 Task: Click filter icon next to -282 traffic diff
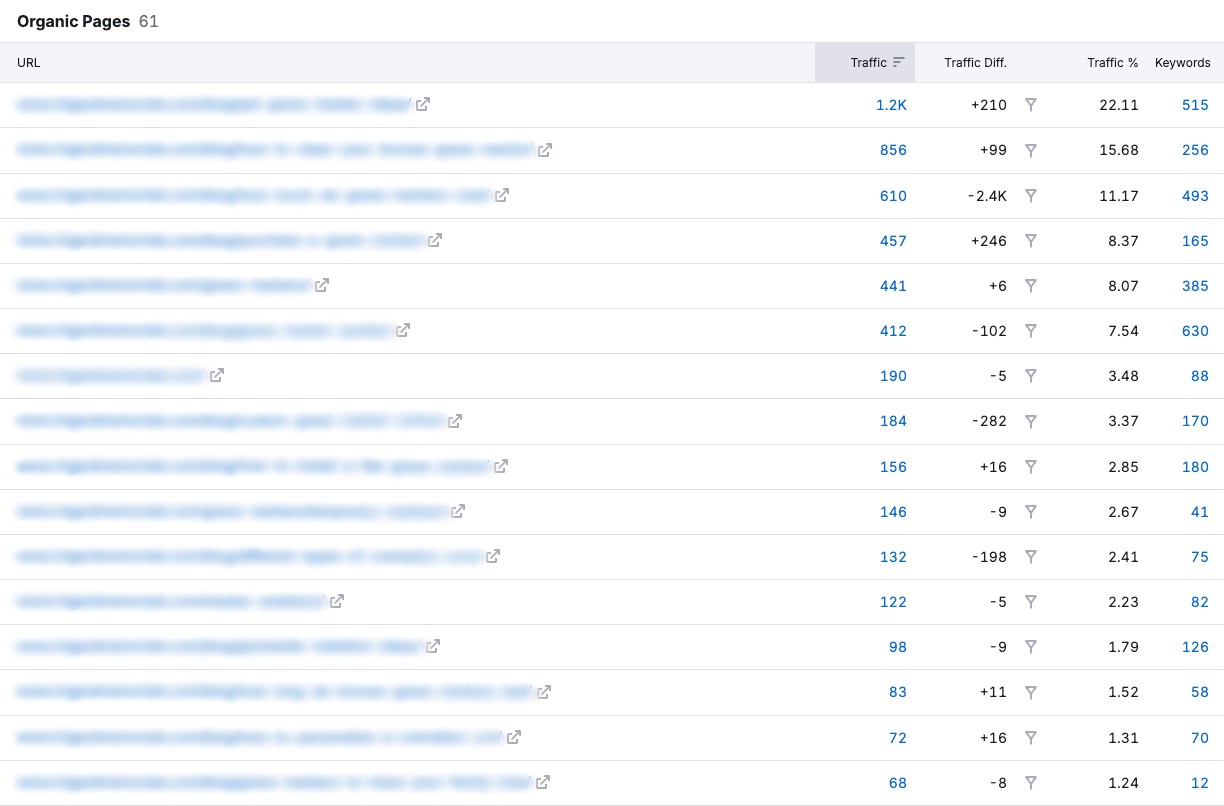coord(1031,421)
